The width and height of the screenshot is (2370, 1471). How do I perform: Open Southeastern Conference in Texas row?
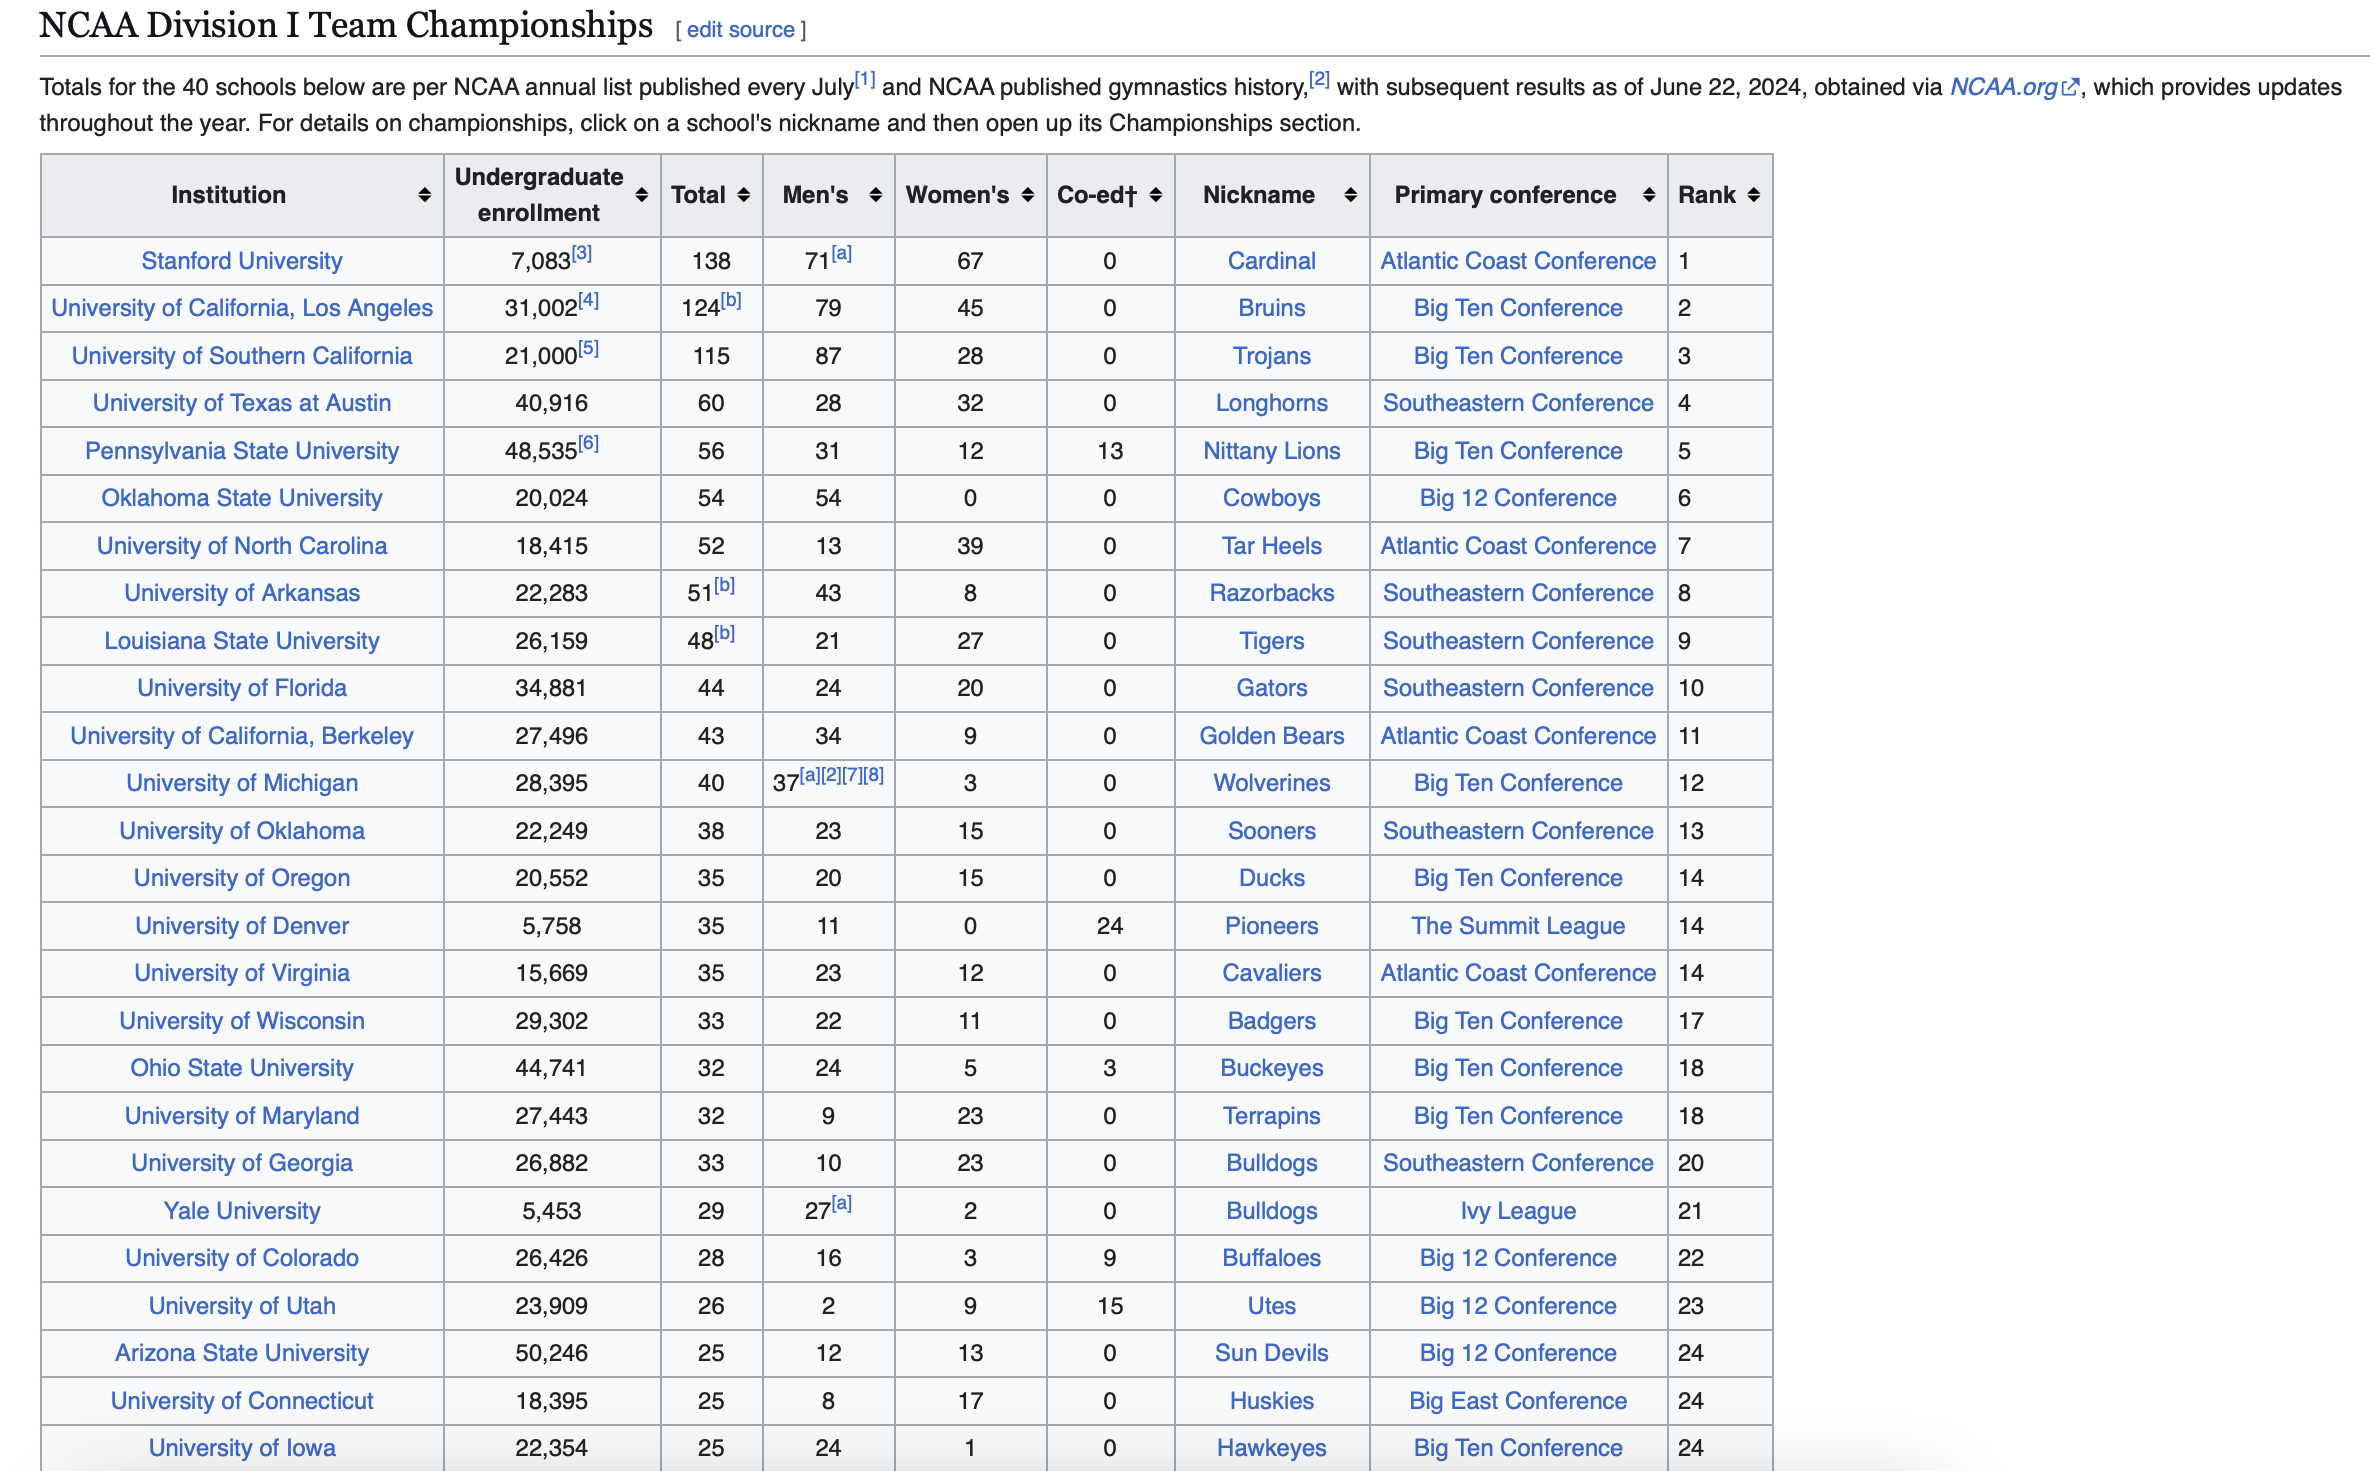click(1518, 403)
